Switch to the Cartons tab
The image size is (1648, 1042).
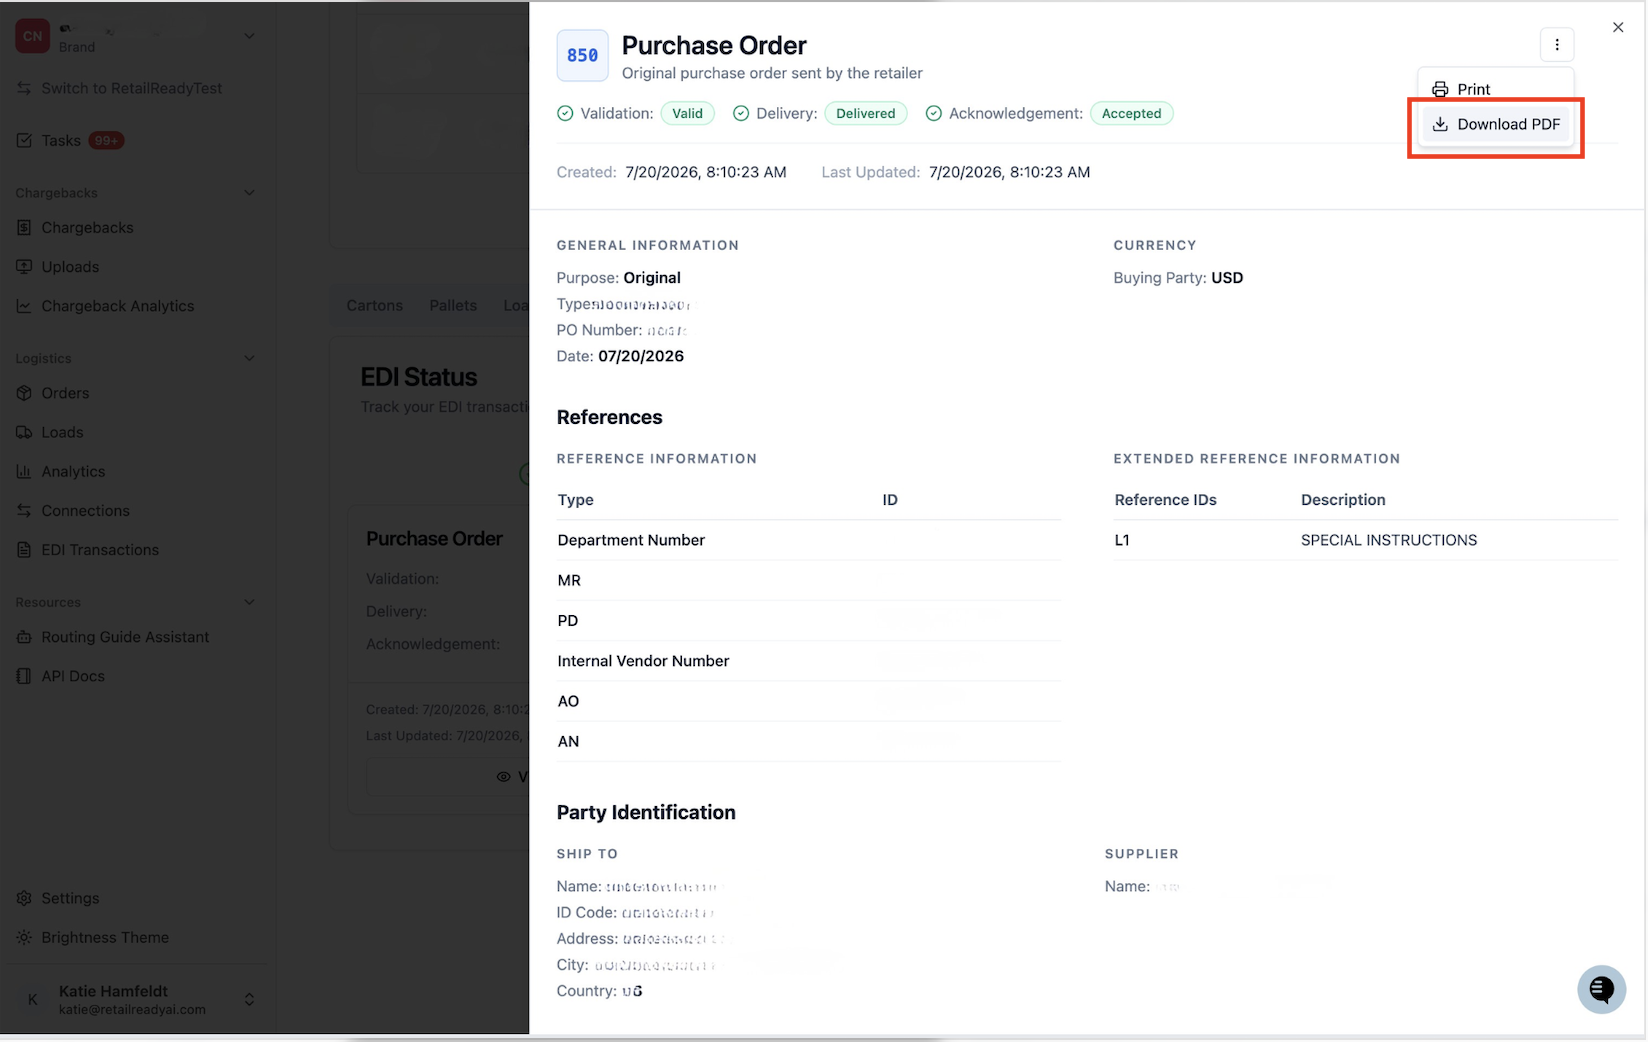pos(375,305)
